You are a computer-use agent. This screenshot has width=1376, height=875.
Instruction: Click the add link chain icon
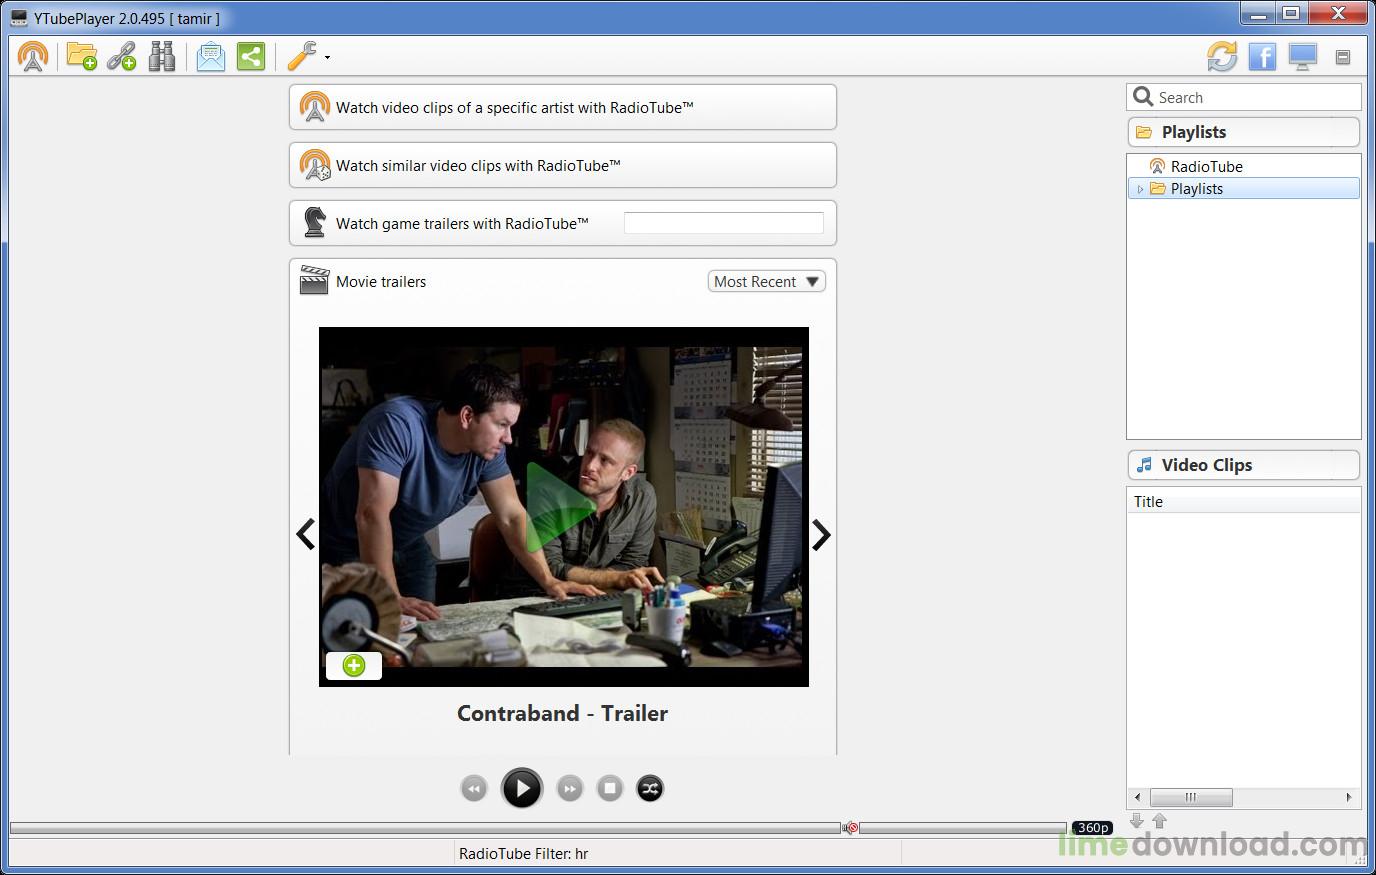[122, 56]
